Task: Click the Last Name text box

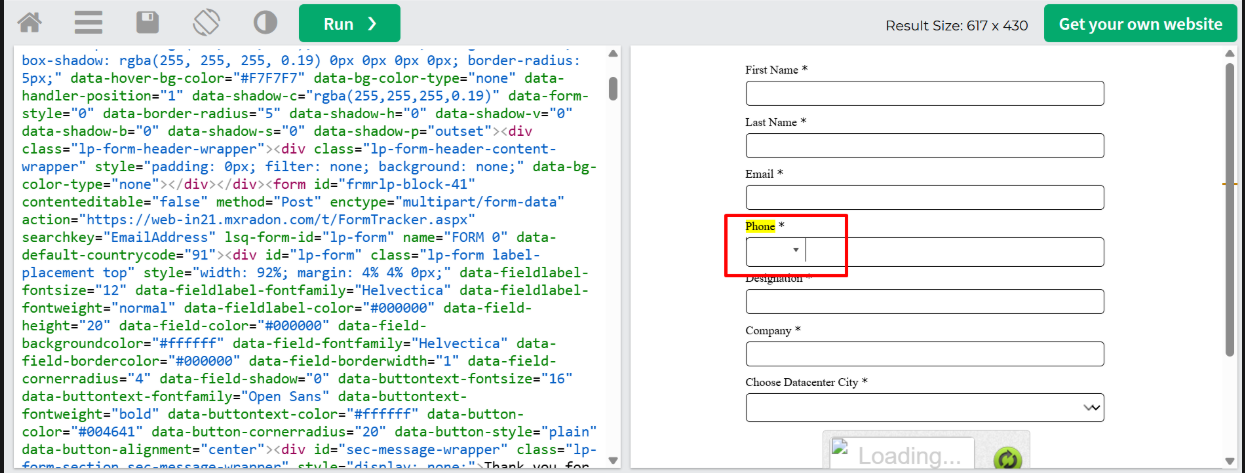Action: pyautogui.click(x=924, y=145)
